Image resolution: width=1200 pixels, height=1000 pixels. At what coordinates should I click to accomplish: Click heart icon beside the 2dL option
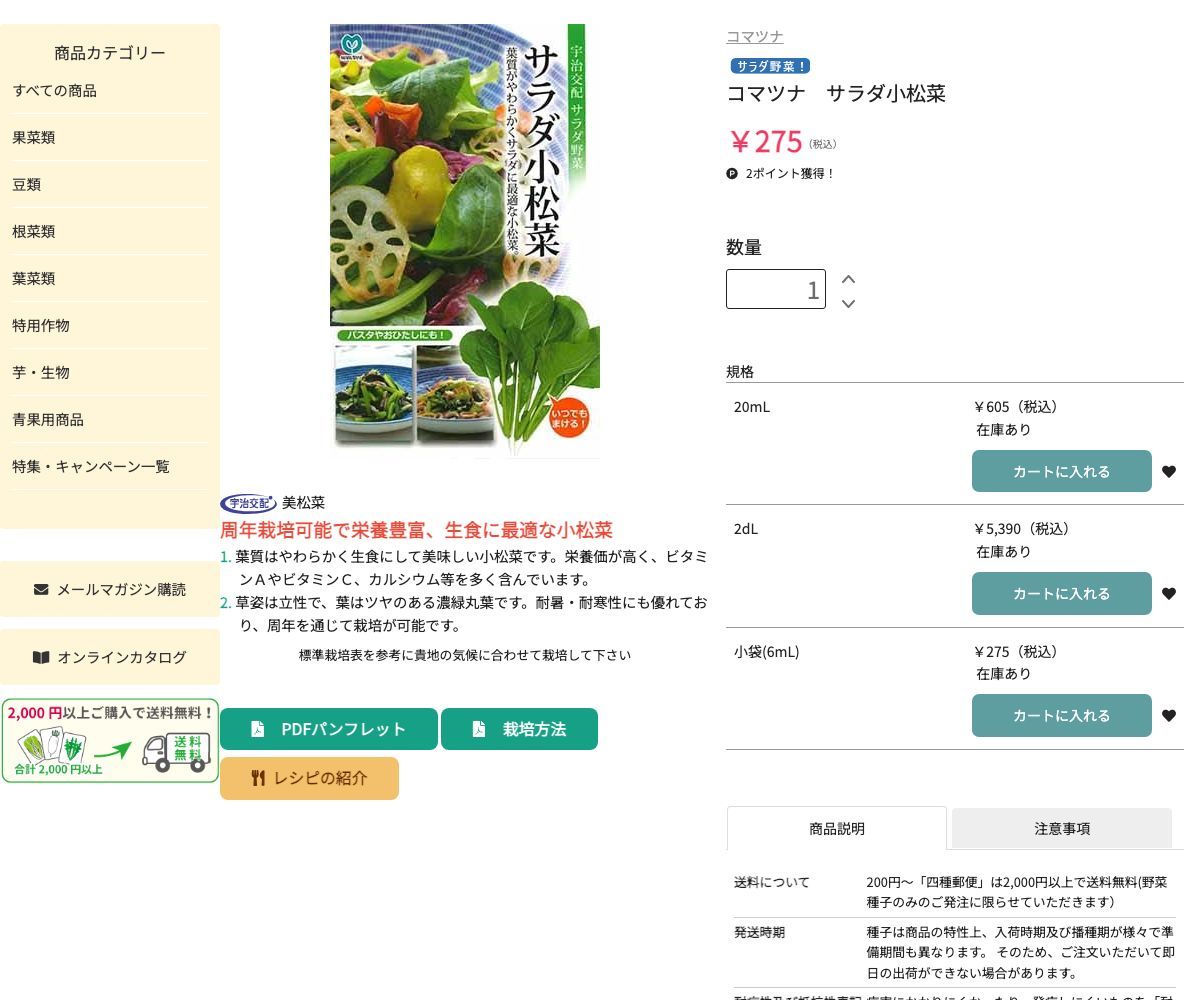point(1169,594)
